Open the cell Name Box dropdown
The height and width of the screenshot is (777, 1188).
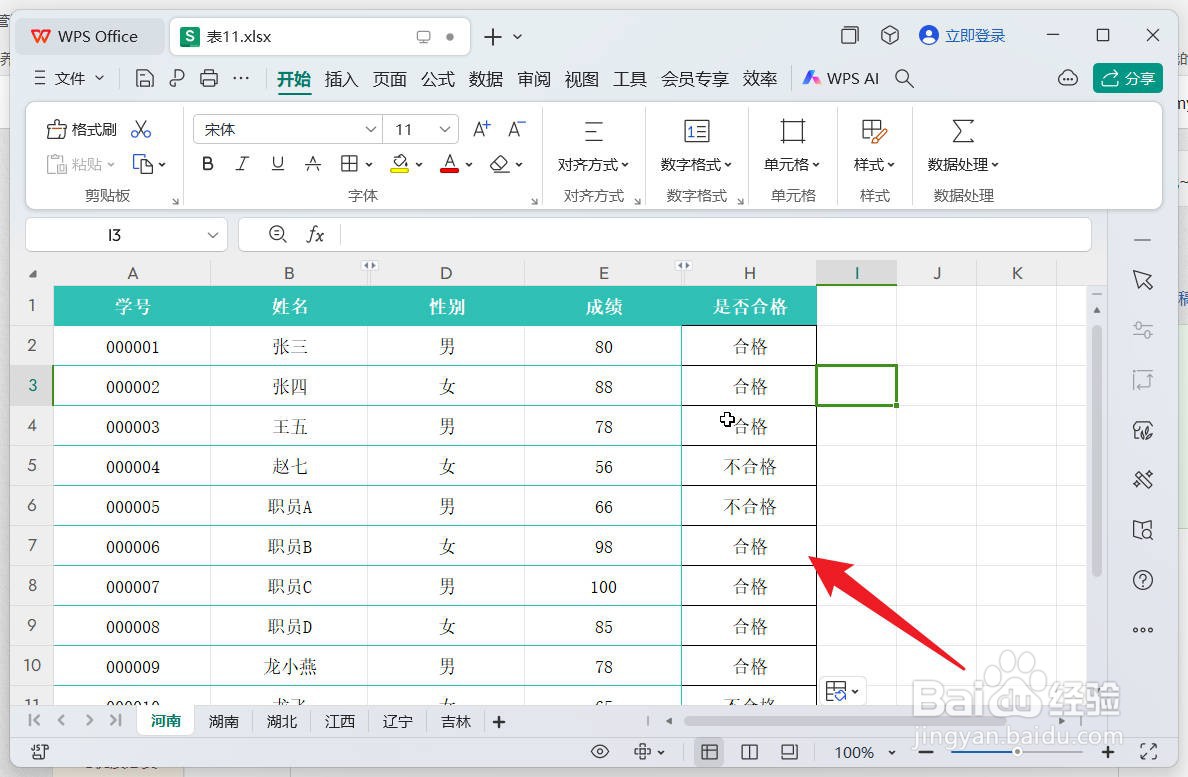[212, 234]
